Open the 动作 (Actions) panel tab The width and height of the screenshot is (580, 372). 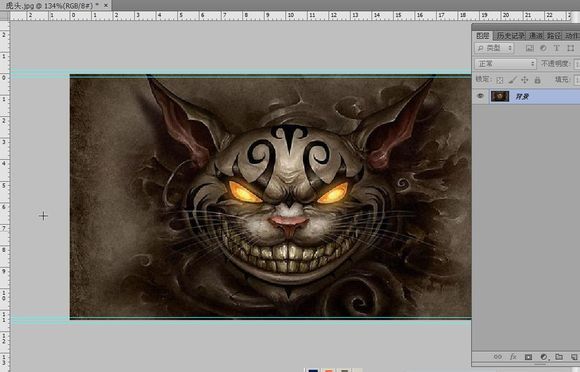tap(572, 36)
